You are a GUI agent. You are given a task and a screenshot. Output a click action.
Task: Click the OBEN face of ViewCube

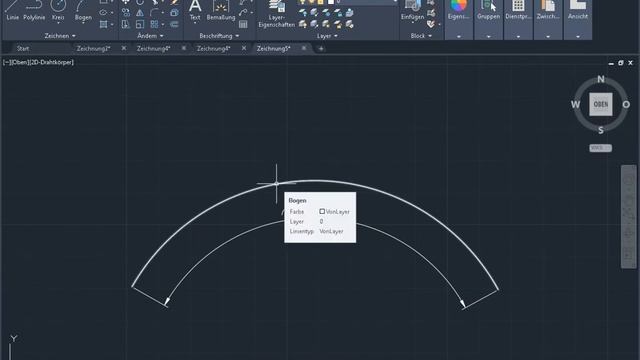pyautogui.click(x=600, y=104)
